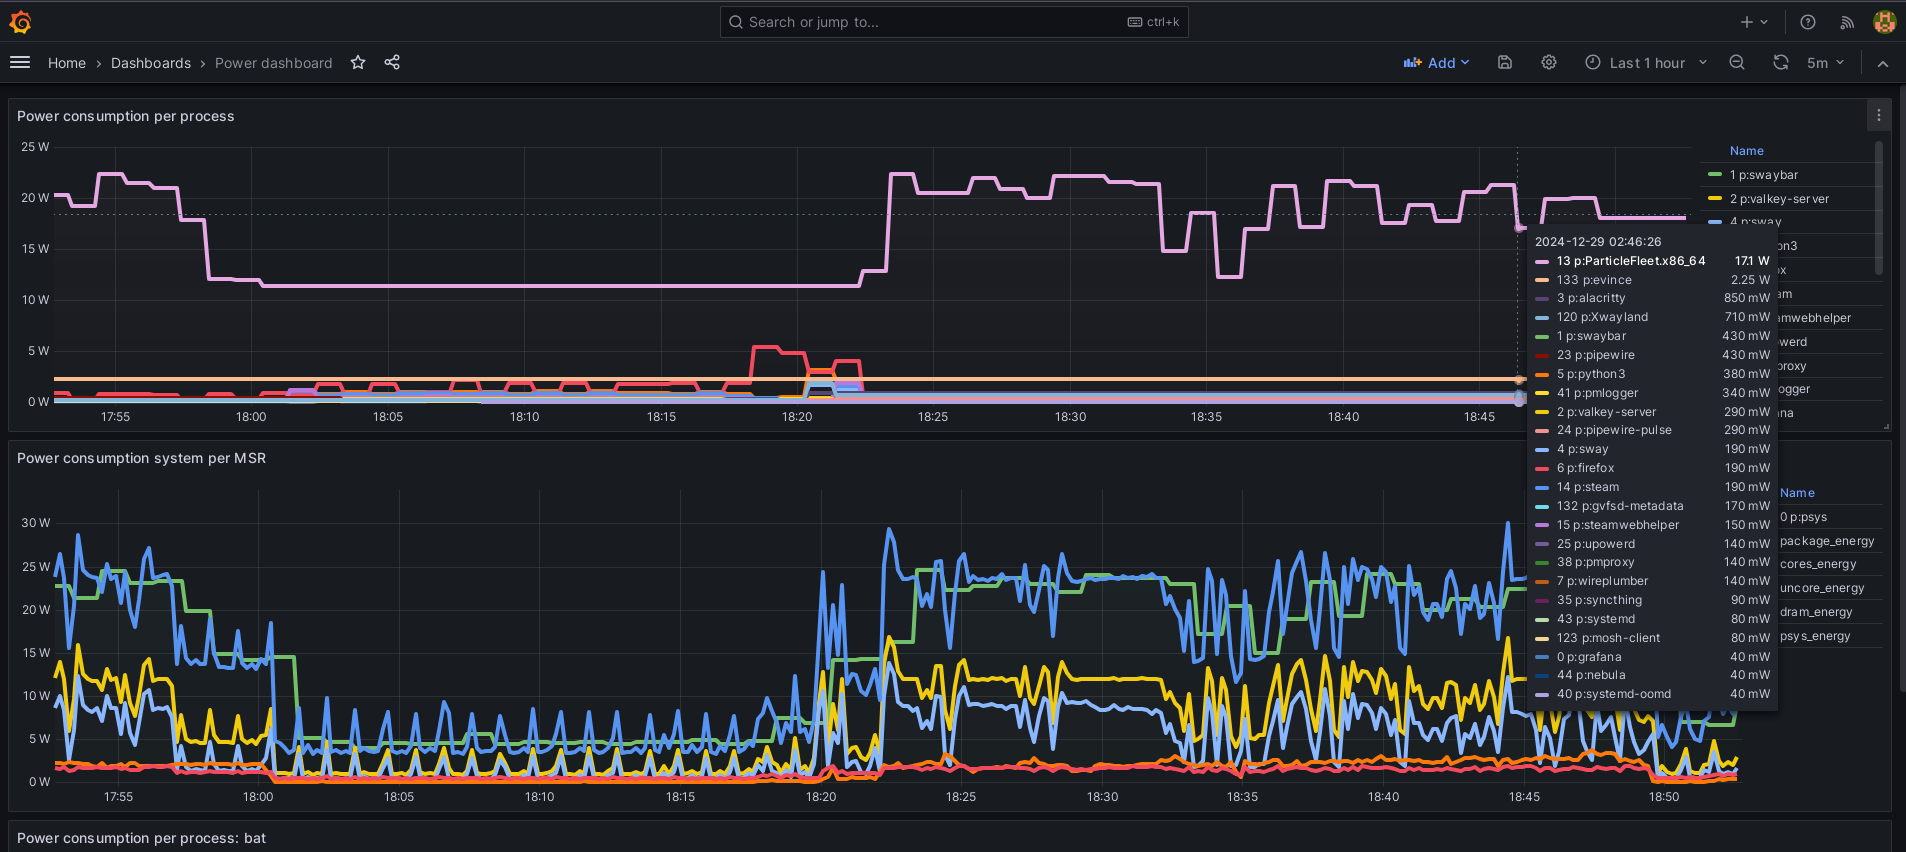Click the 3 p:alacritty tooltip row
This screenshot has height=852, width=1906.
1652,298
